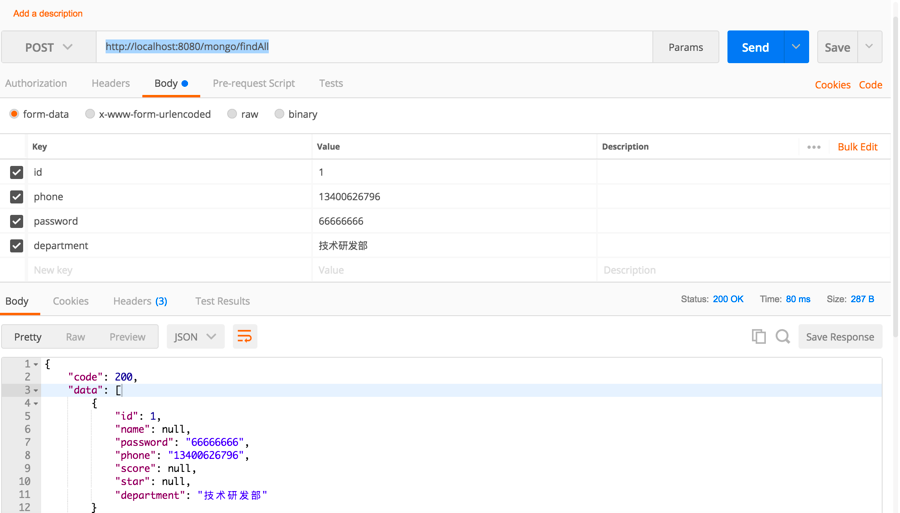The height and width of the screenshot is (513, 900).
Task: Click the request URL input field
Action: pyautogui.click(x=375, y=47)
